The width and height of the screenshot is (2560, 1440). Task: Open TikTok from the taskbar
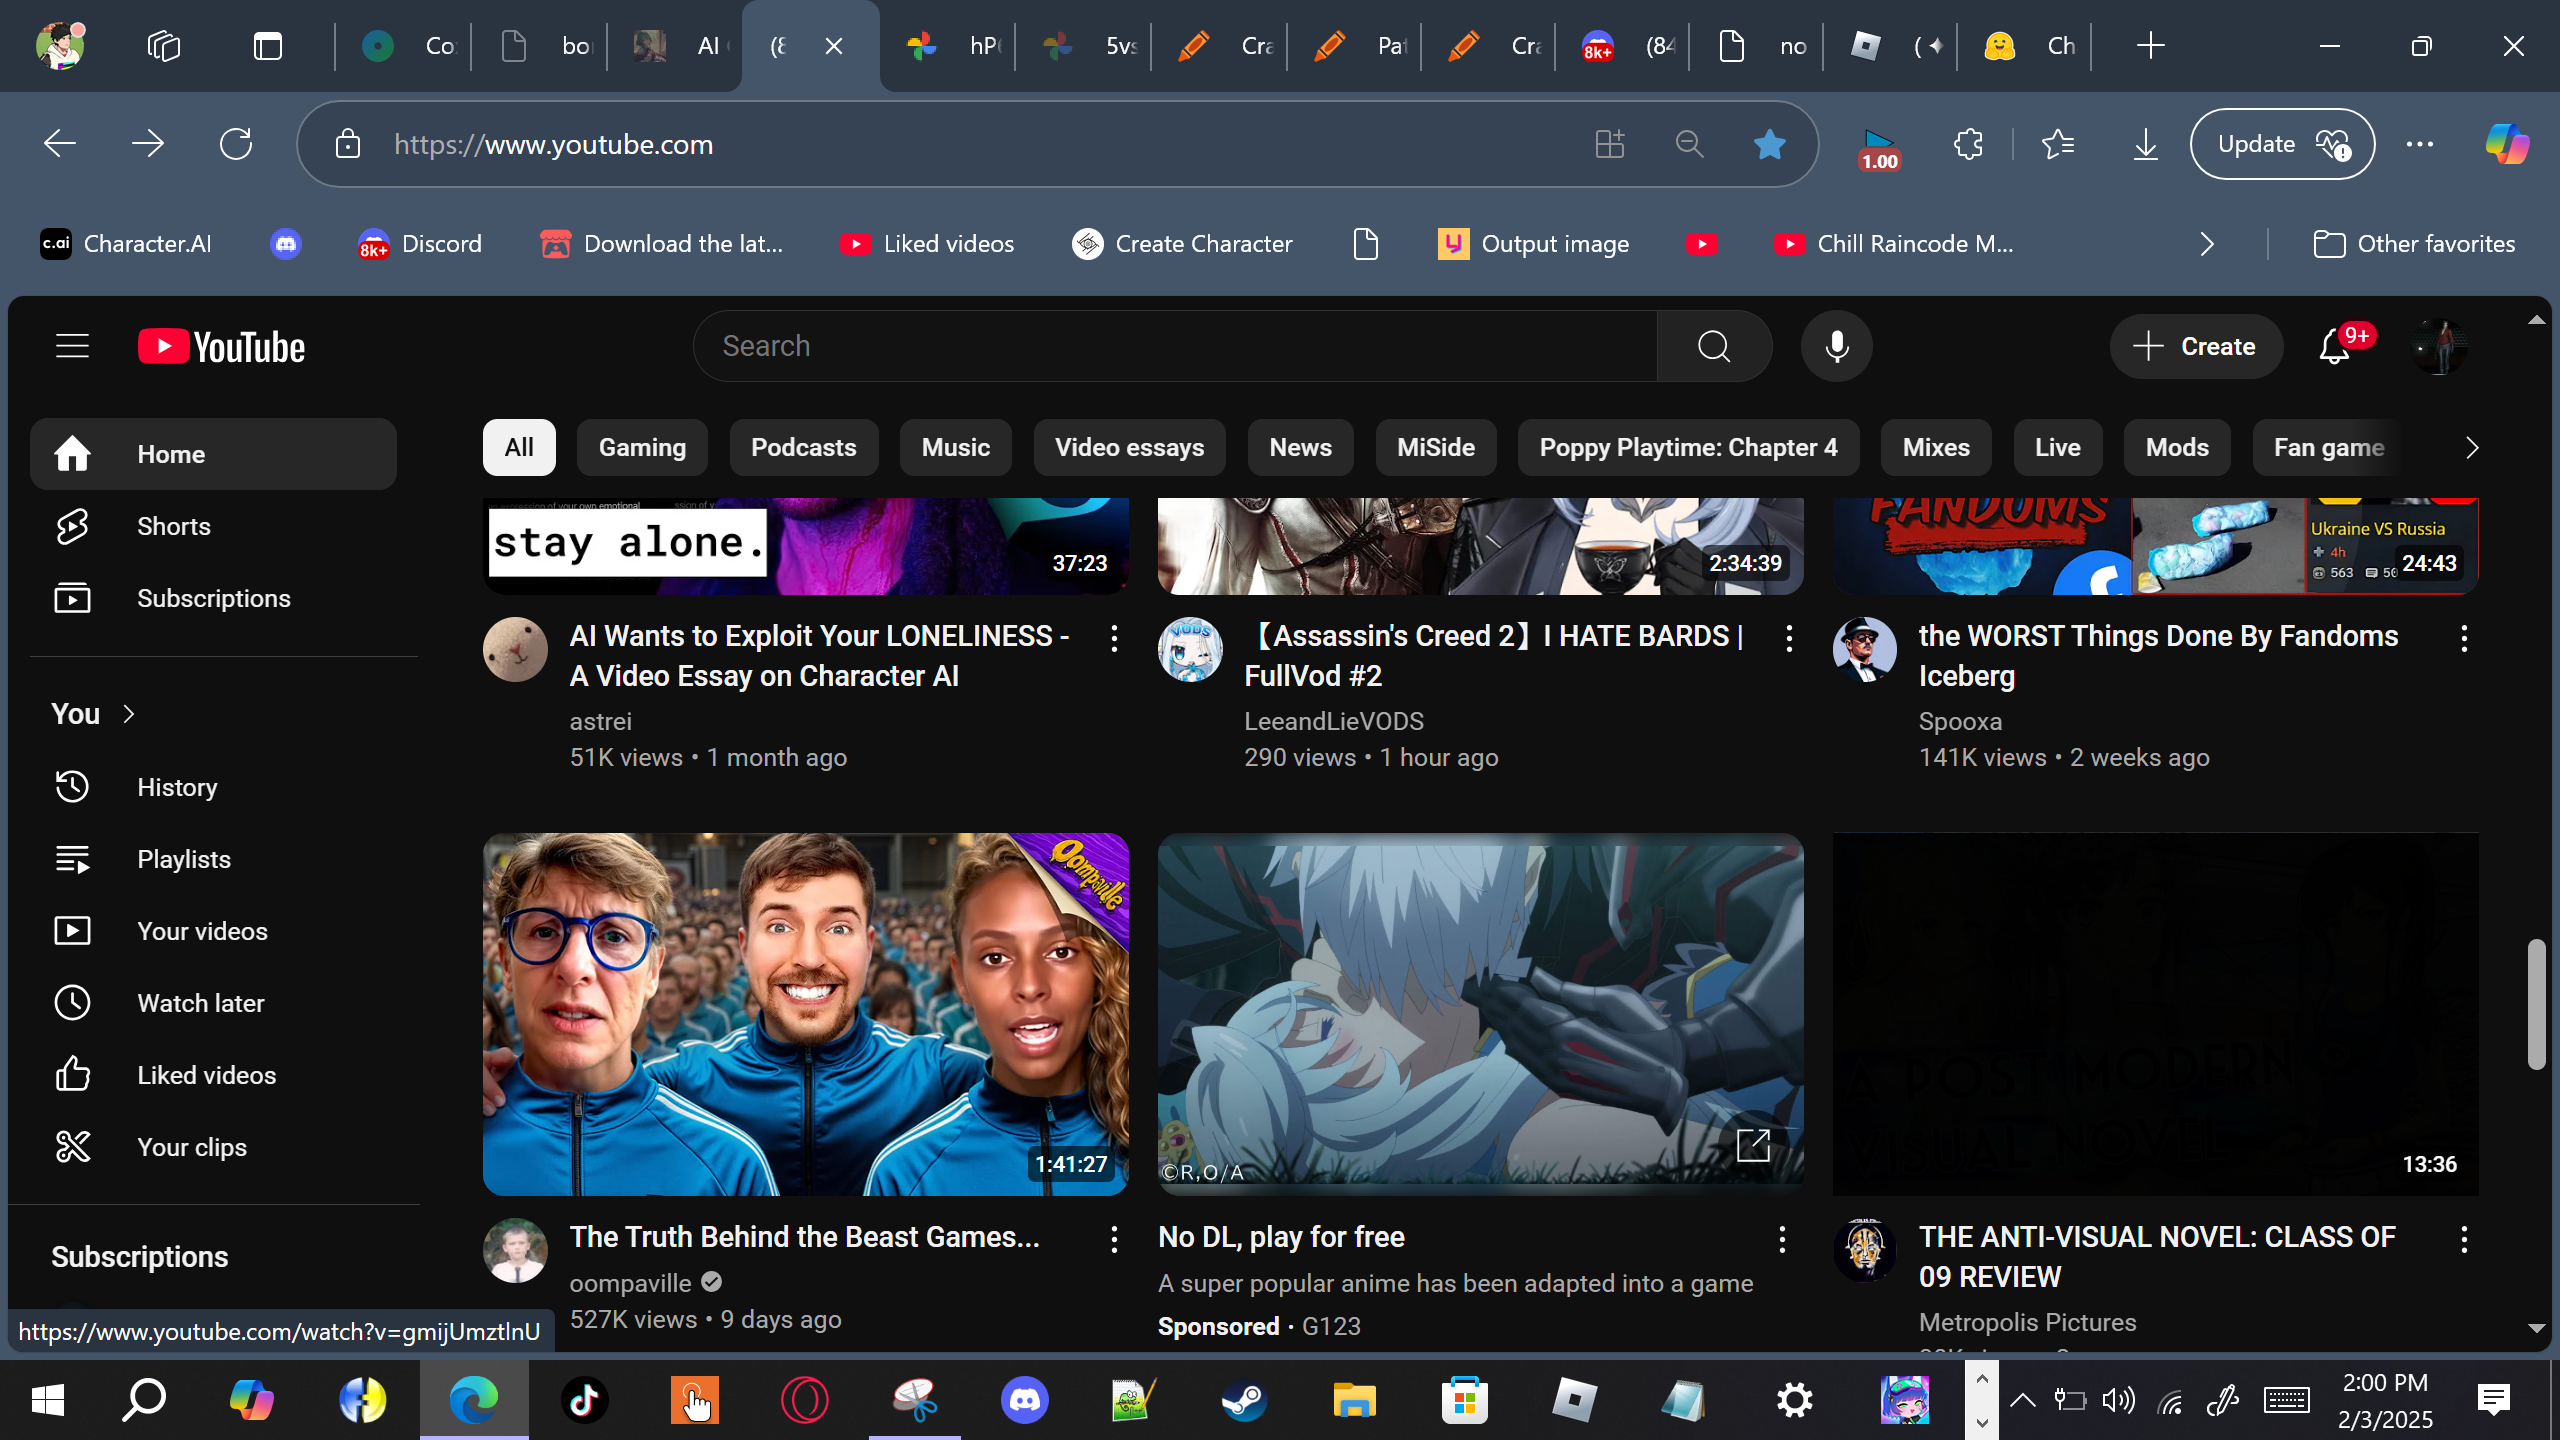point(585,1400)
